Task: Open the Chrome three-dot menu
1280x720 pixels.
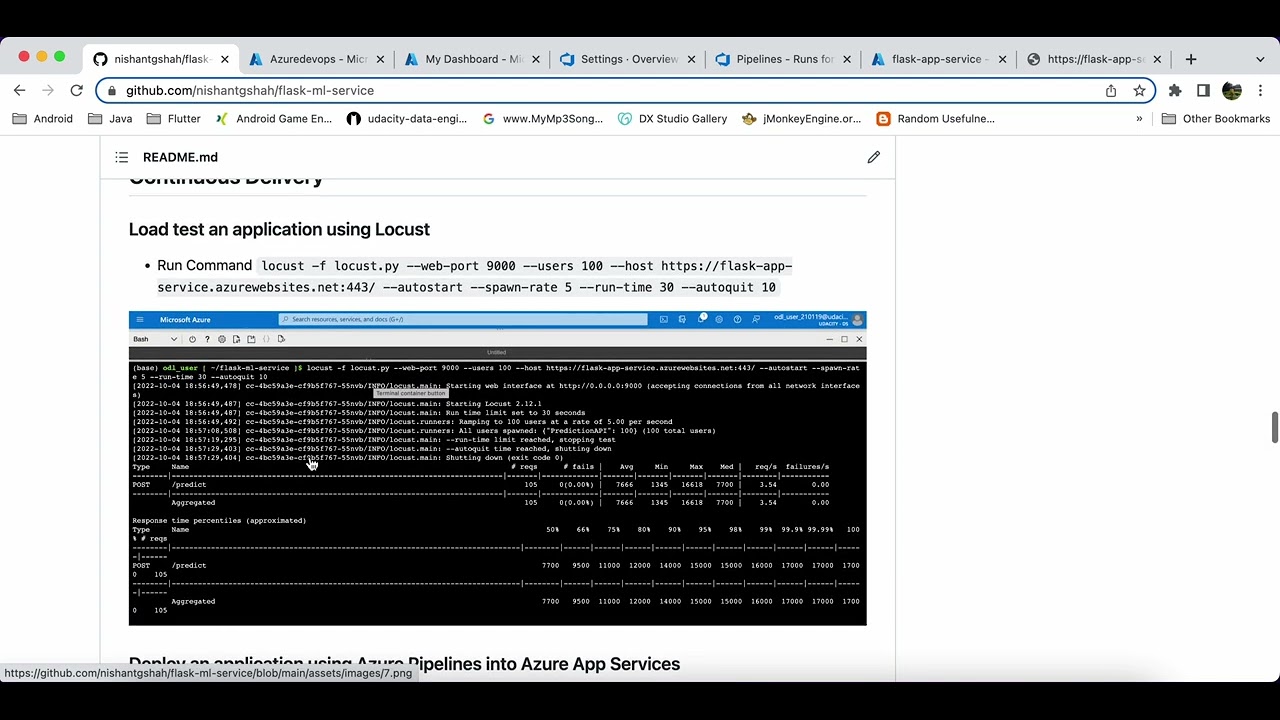Action: click(x=1260, y=90)
